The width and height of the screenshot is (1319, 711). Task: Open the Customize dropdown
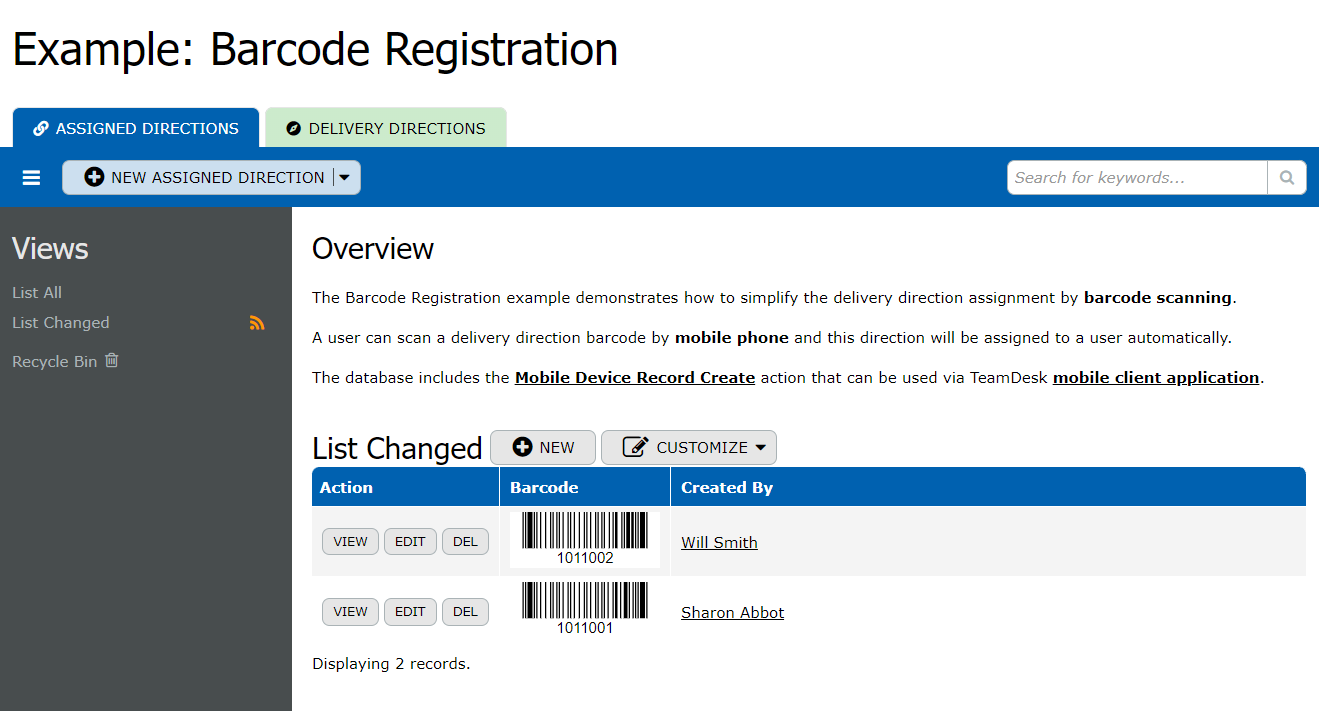[688, 448]
